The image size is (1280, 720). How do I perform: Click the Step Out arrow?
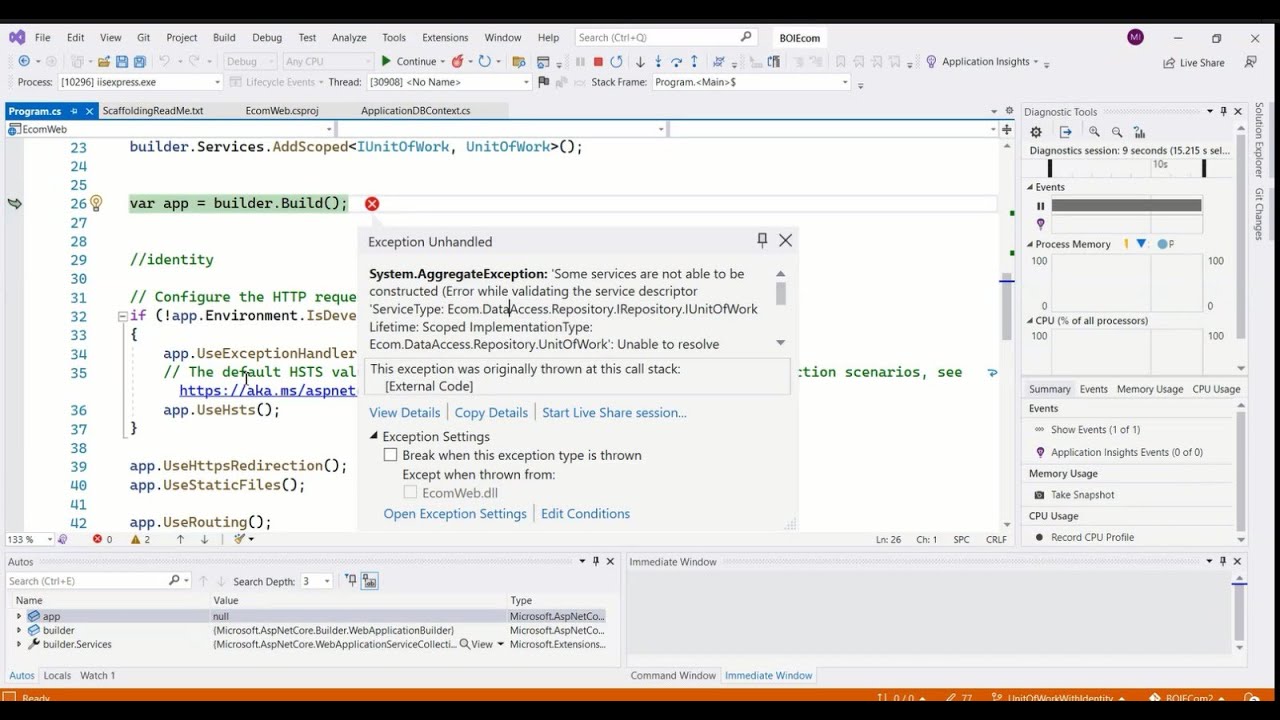[694, 62]
